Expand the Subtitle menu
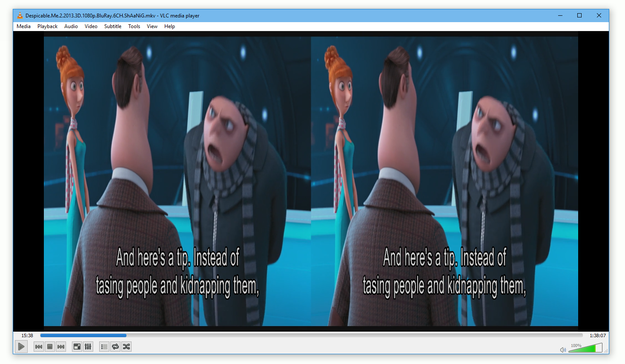Screen dimensions: 625x364 pos(113,26)
